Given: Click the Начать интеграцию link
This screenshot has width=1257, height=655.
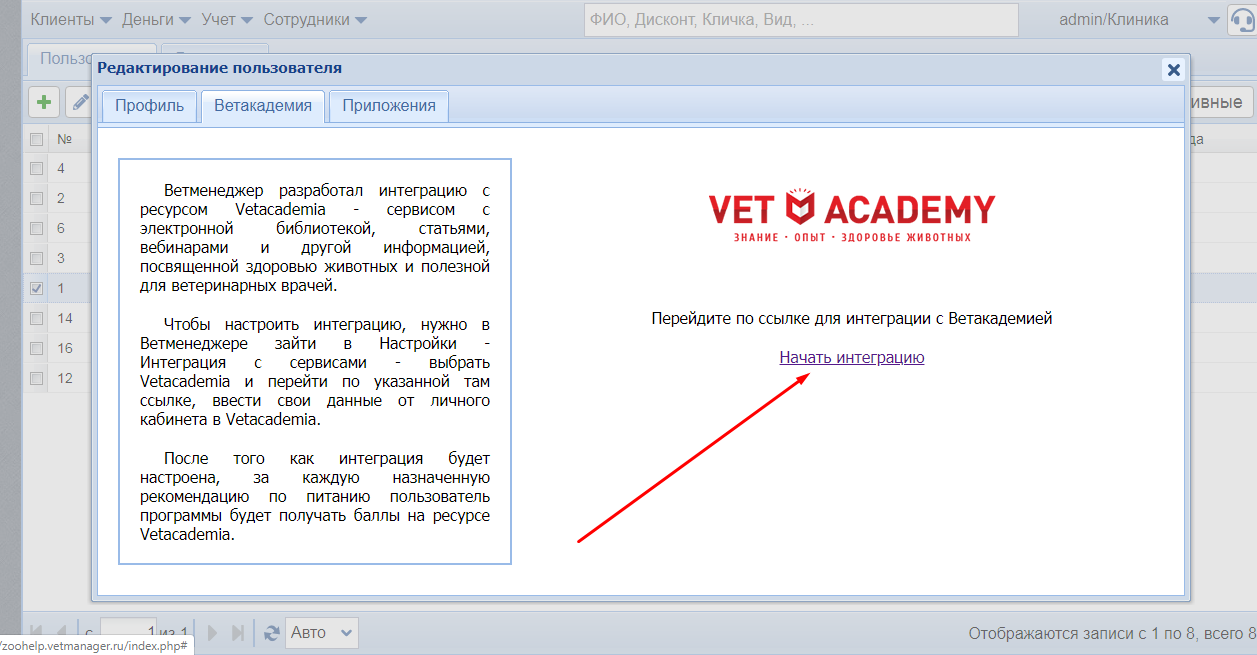Looking at the screenshot, I should (x=852, y=357).
